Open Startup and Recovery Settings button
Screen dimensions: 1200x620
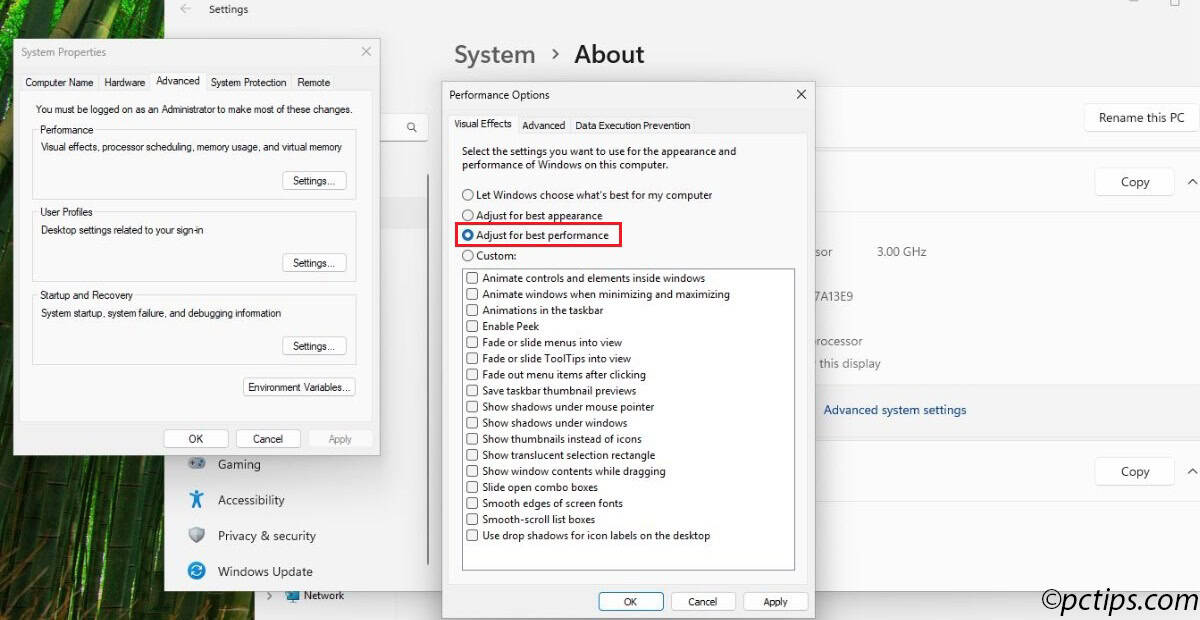[314, 346]
